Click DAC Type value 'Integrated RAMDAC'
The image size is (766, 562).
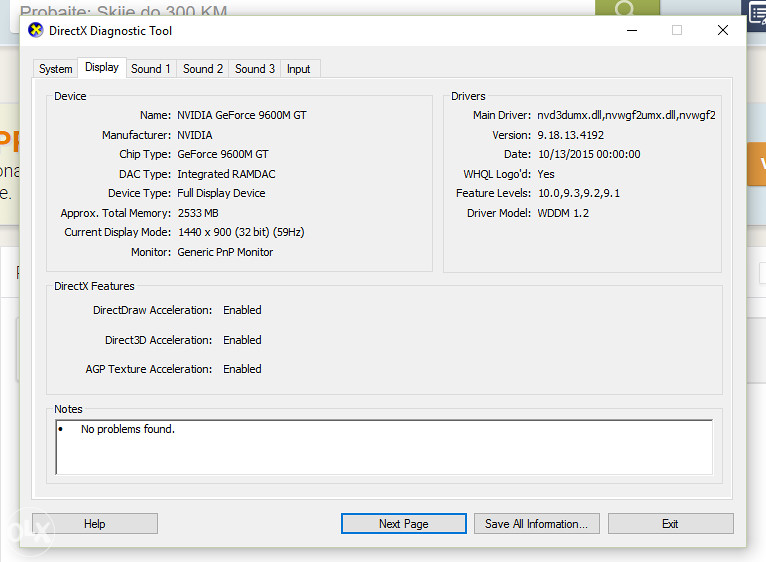(x=226, y=174)
